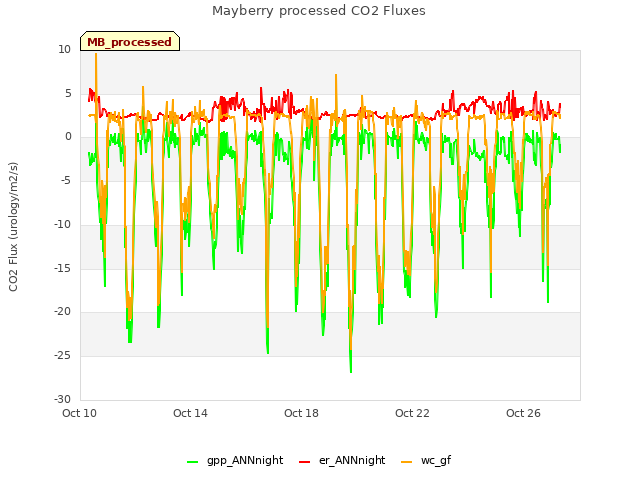640x480 pixels.
Task: Click the 0 y-axis tick label
Action: click(68, 137)
